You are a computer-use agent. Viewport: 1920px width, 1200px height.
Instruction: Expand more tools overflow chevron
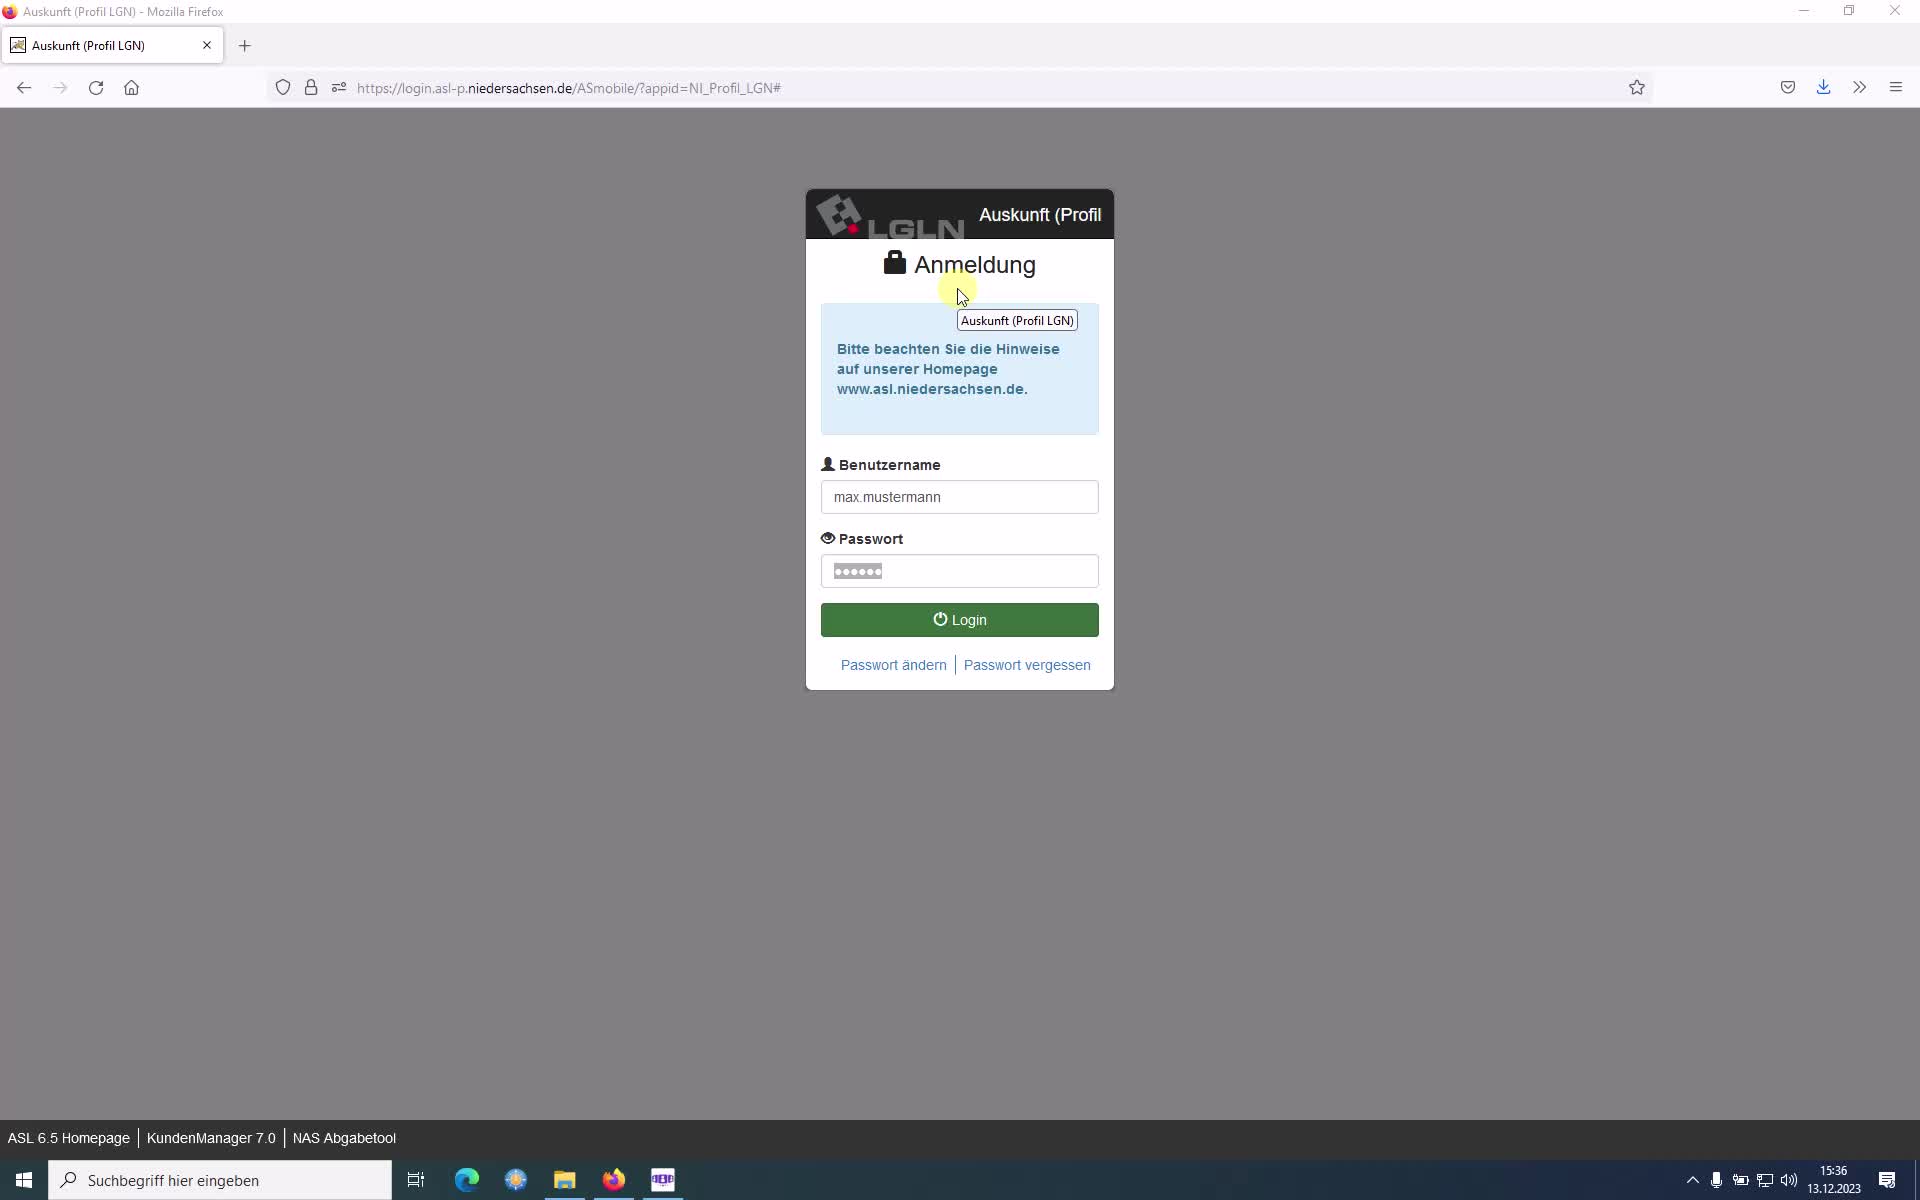tap(1859, 88)
